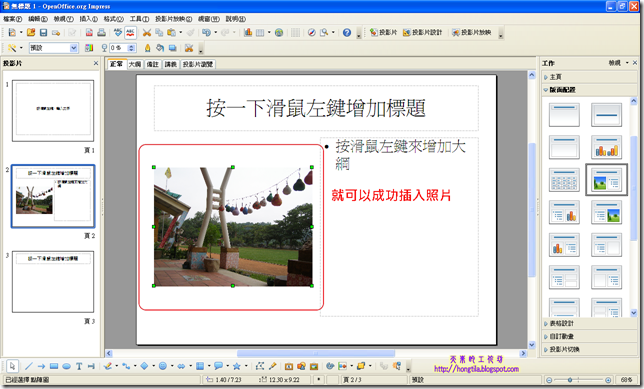Click the horizontal scrollbar under the slide
The width and height of the screenshot is (644, 389).
pos(316,353)
